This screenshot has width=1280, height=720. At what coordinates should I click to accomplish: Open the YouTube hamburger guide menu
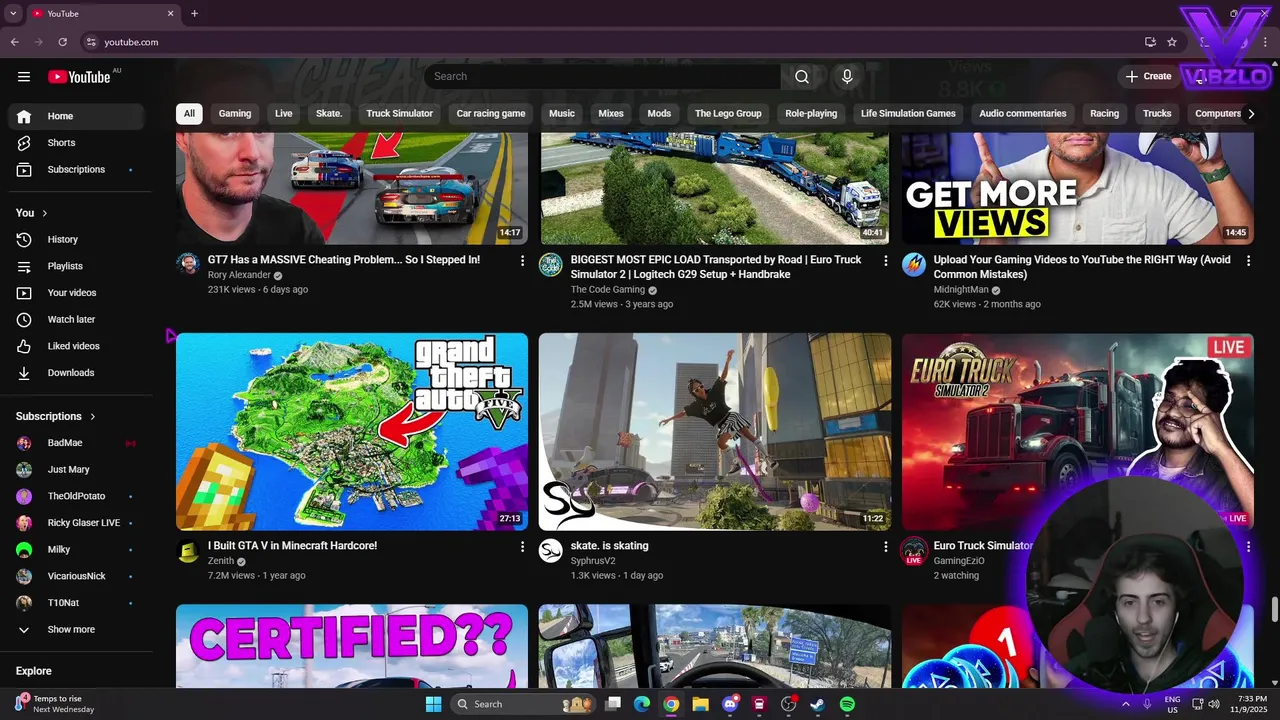coord(24,77)
